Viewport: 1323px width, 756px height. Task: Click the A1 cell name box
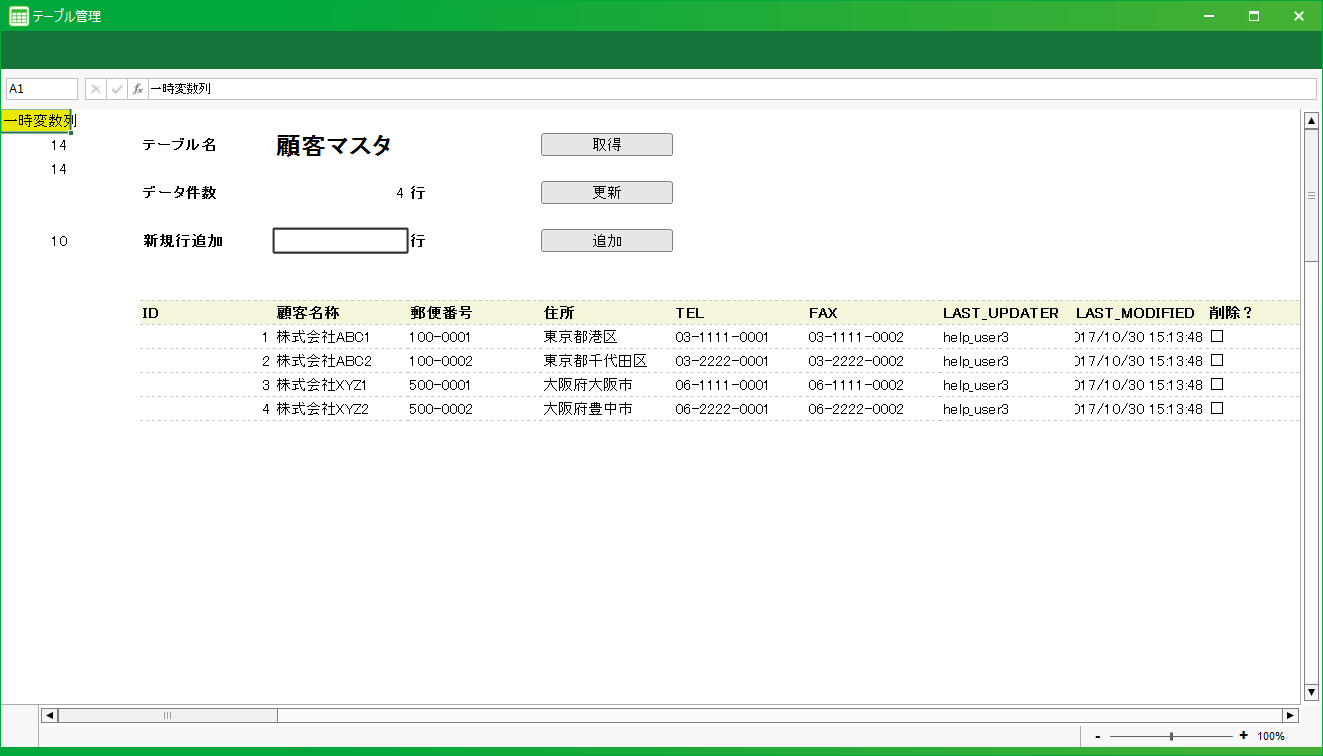coord(42,89)
